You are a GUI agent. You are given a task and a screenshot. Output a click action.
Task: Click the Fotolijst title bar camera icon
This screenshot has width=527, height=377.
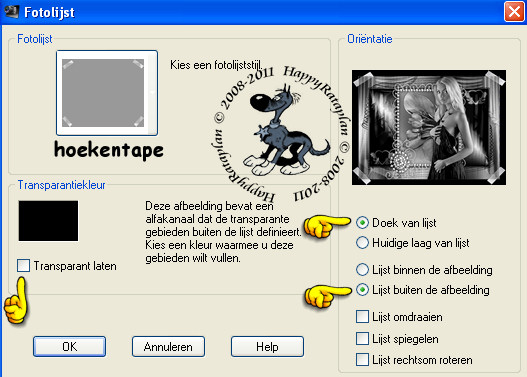(x=12, y=12)
